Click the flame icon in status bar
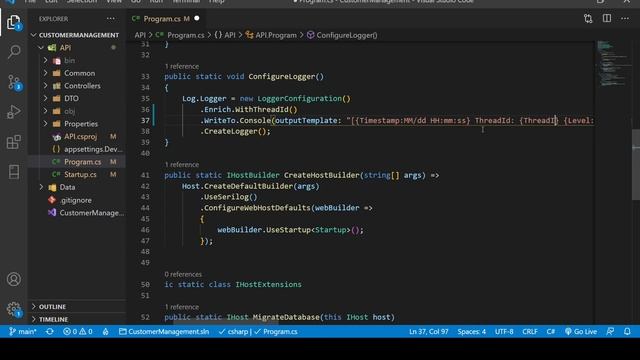The width and height of the screenshot is (640, 360). pos(105,331)
